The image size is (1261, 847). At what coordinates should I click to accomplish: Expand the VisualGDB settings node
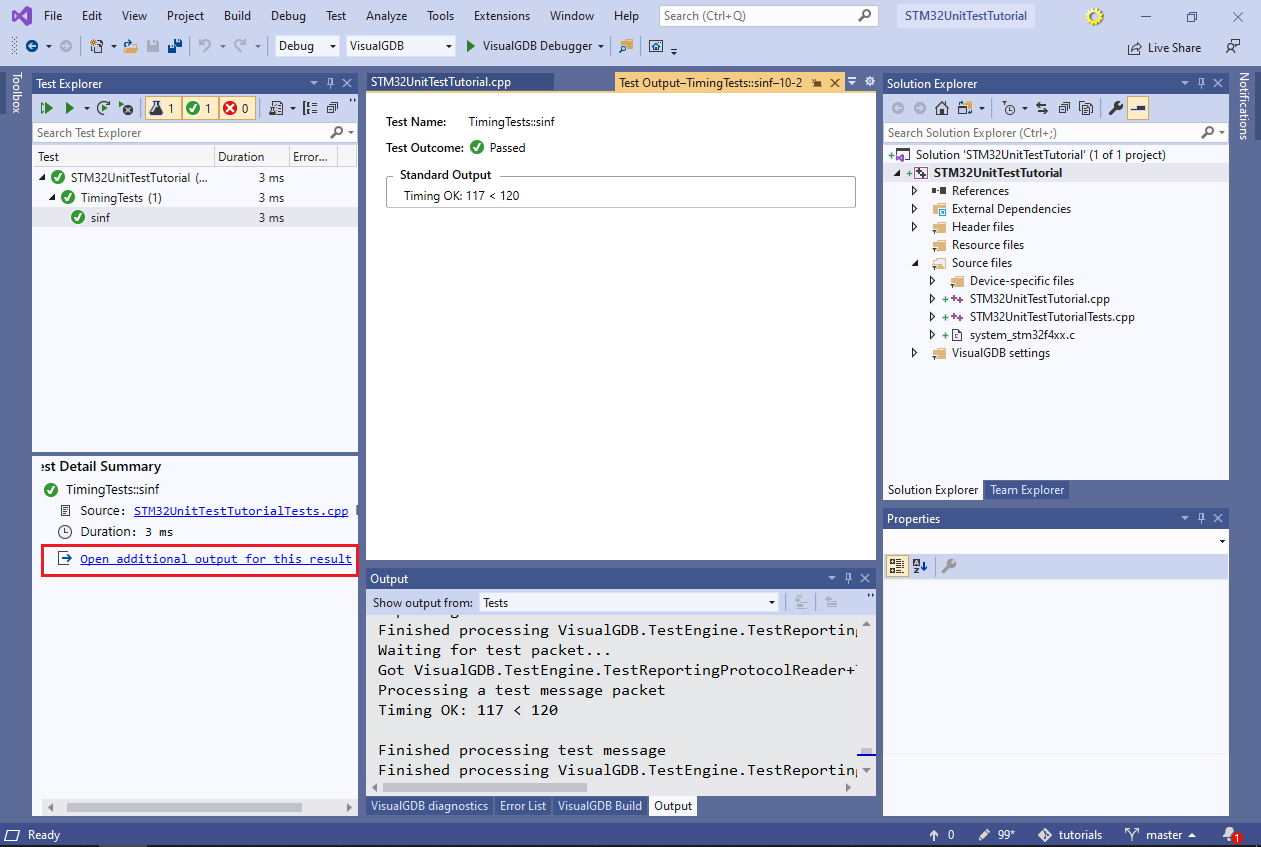(914, 353)
